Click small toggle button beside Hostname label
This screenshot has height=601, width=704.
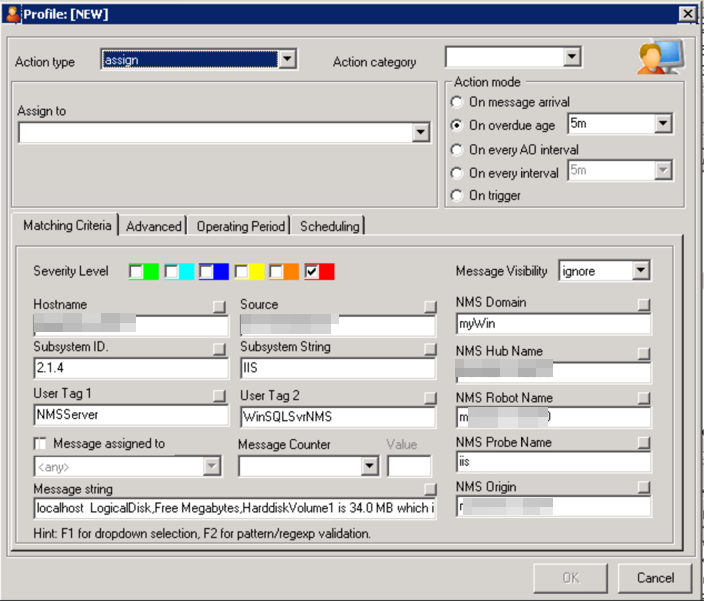[x=218, y=306]
